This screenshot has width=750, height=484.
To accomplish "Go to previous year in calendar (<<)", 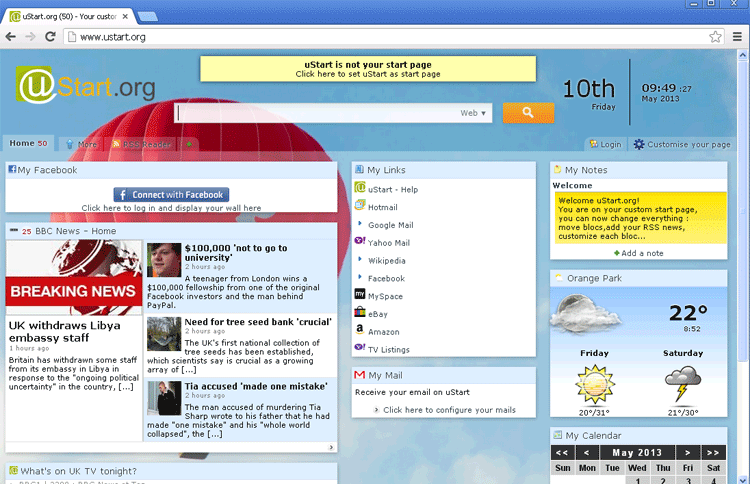I will [x=562, y=452].
